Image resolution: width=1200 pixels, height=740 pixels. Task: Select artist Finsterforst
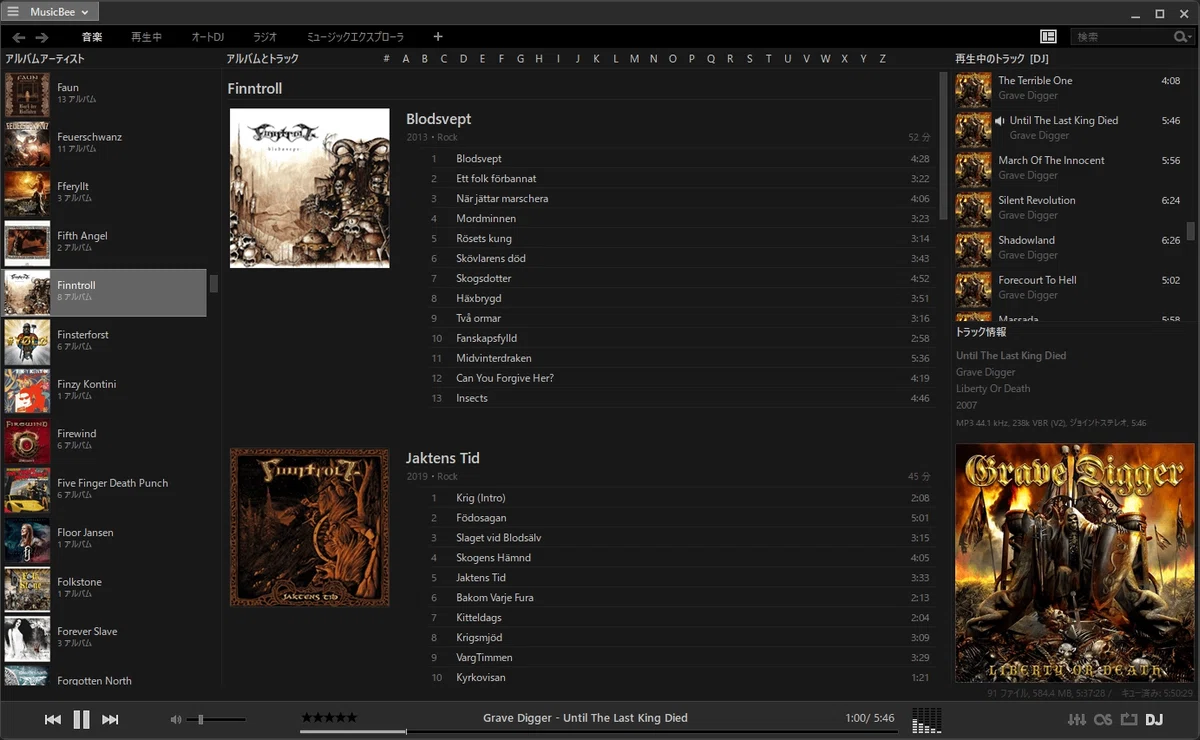tap(104, 342)
